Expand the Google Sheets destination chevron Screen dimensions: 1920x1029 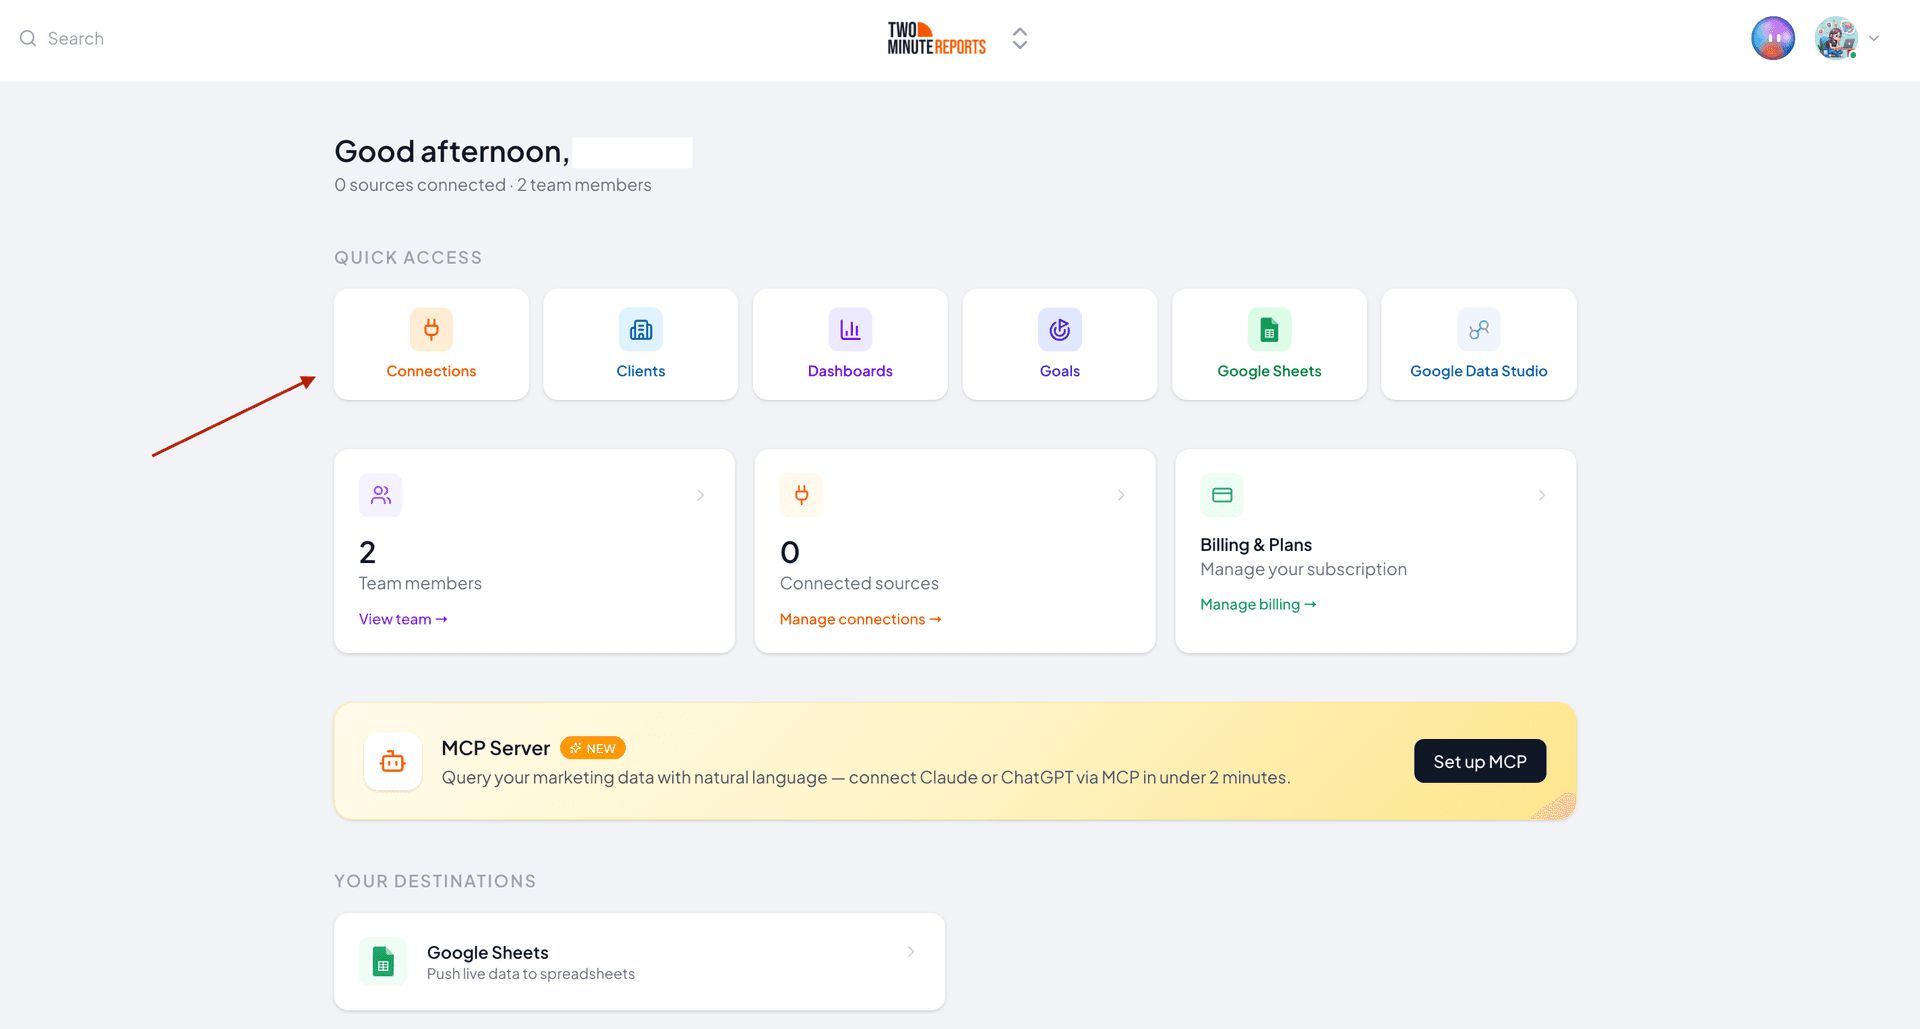tap(911, 952)
